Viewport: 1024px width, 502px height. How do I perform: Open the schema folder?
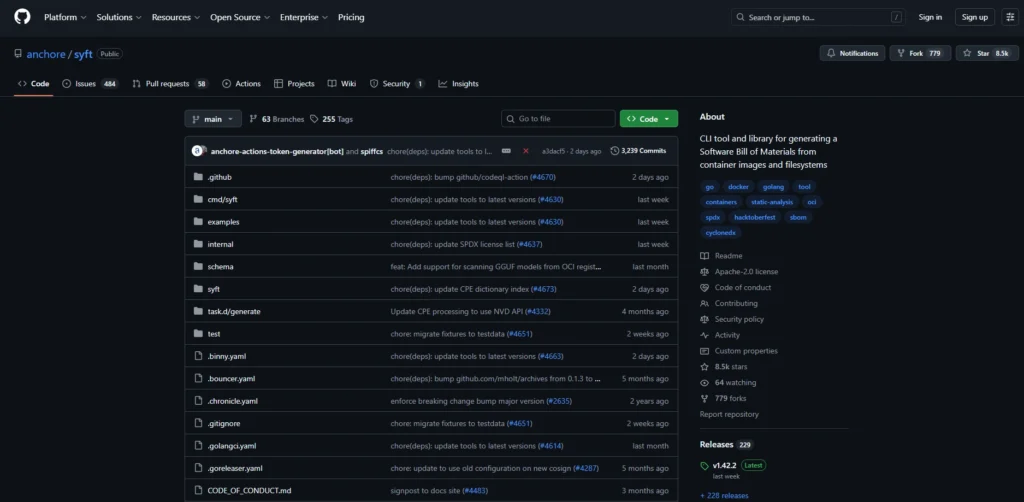[x=220, y=266]
